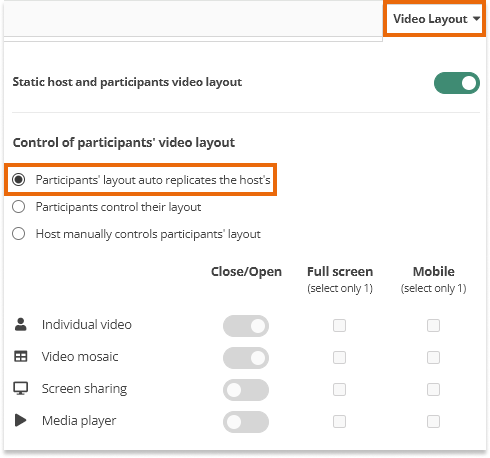Click the Mobile column header
The width and height of the screenshot is (490, 458).
tap(434, 272)
